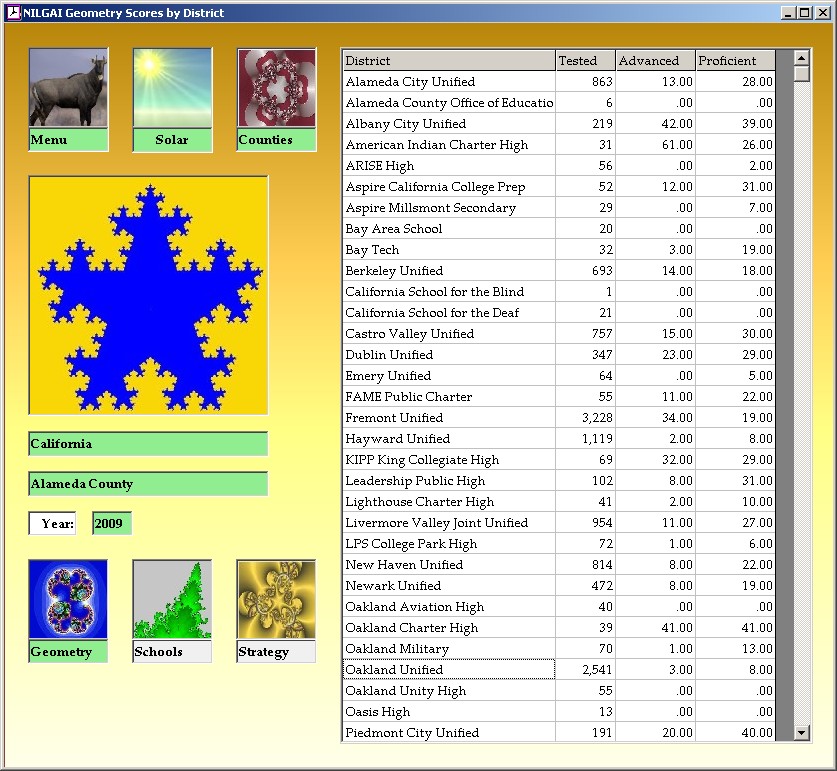
Task: Click the Counties fractal icon
Action: coord(276,88)
